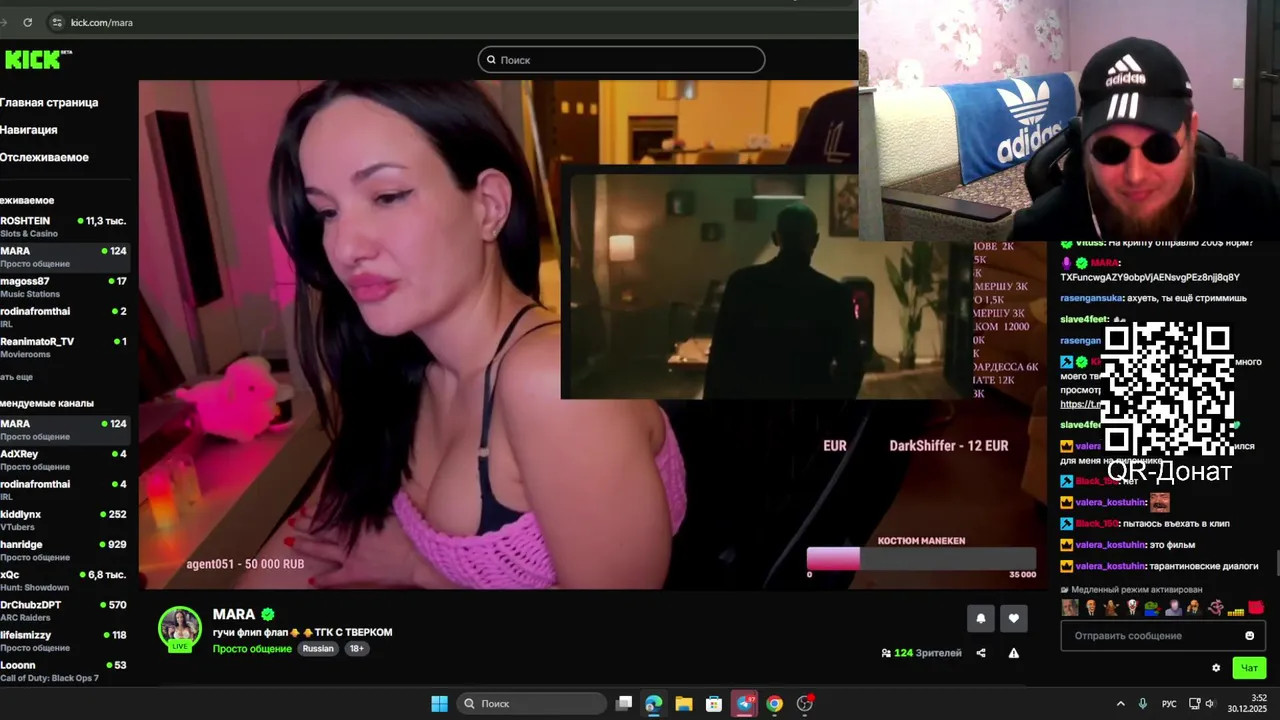This screenshot has height=720, width=1280.
Task: Open site info icon in address bar
Action: [56, 22]
